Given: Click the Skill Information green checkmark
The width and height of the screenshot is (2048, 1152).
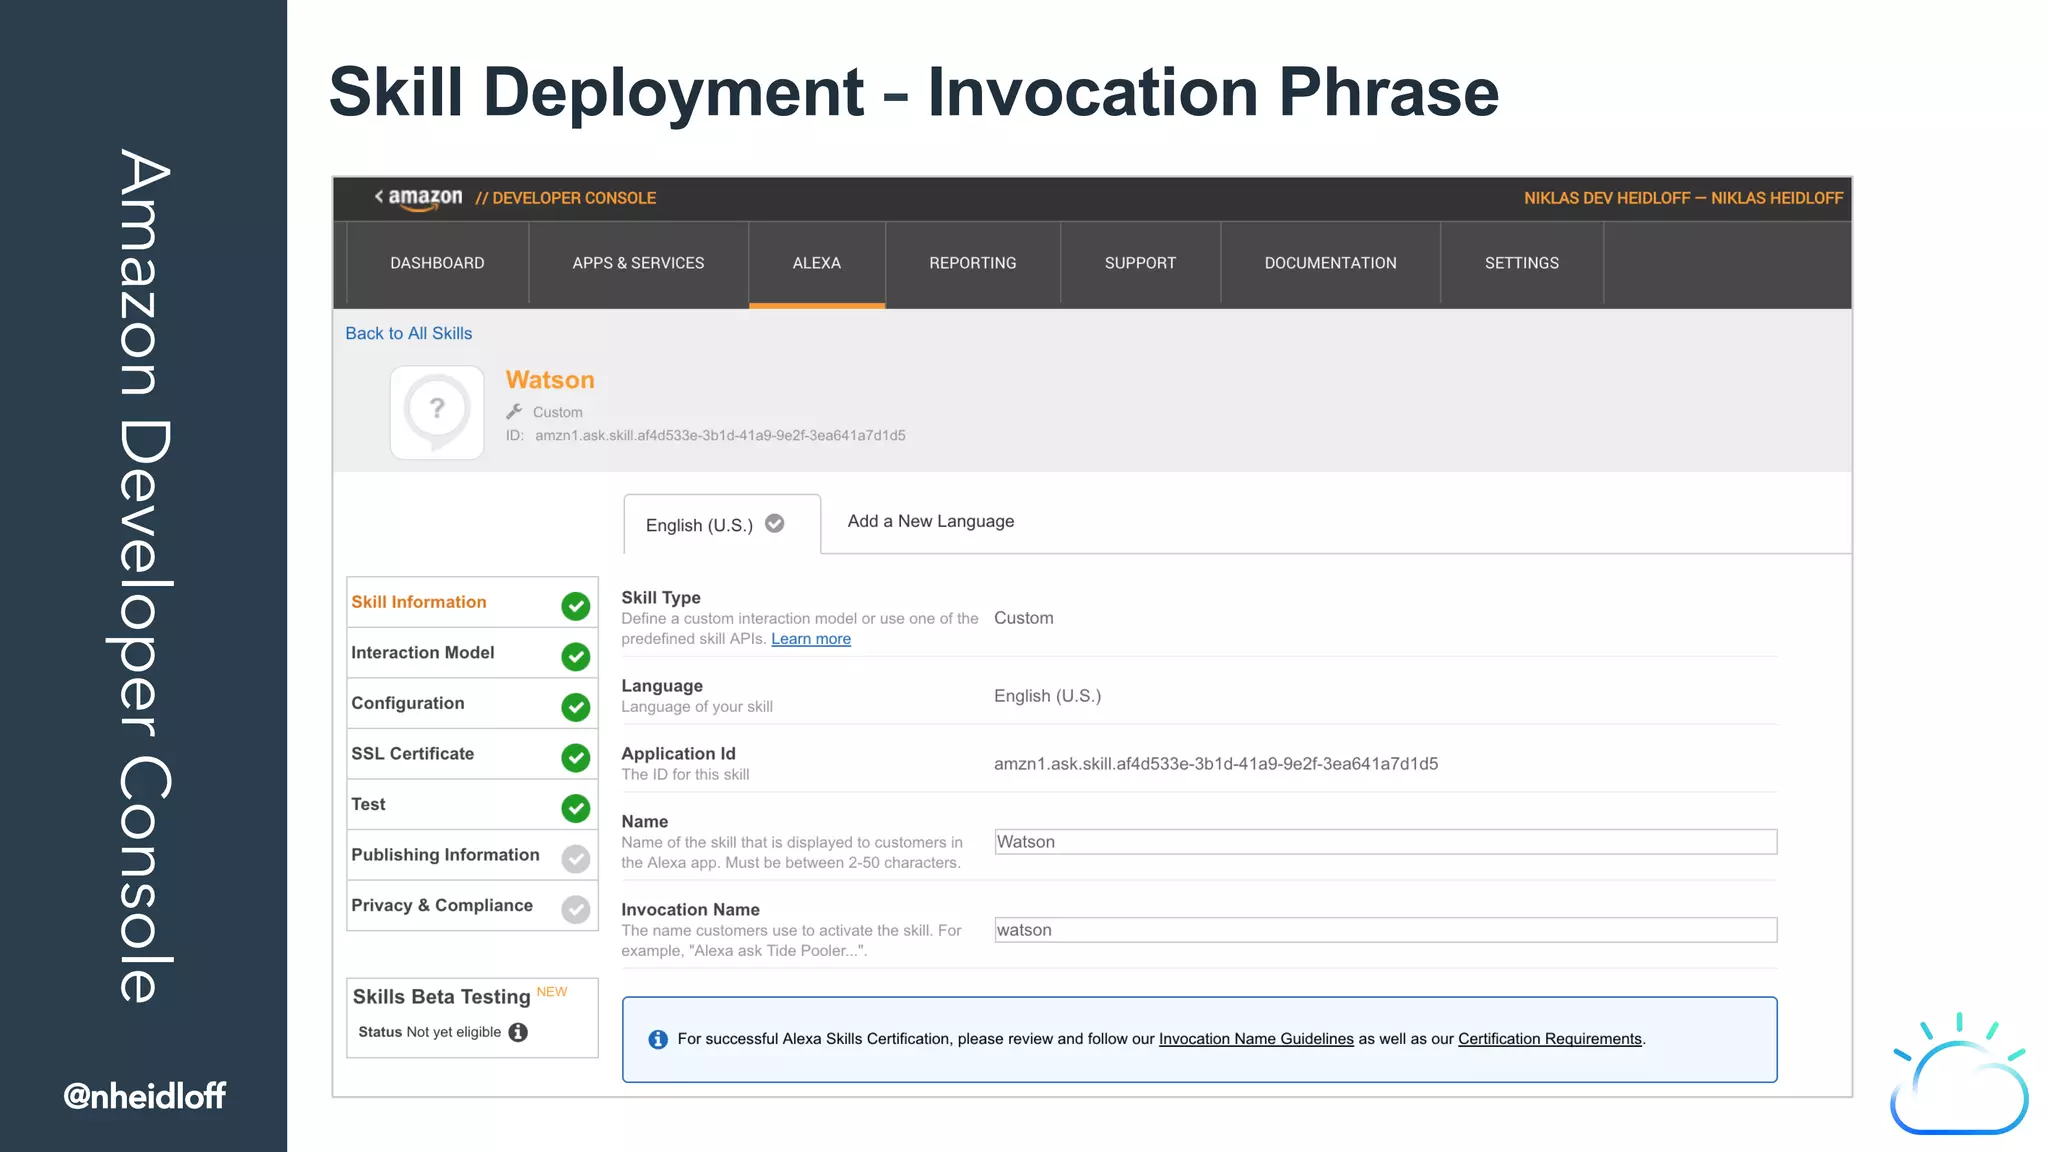Looking at the screenshot, I should coord(575,606).
